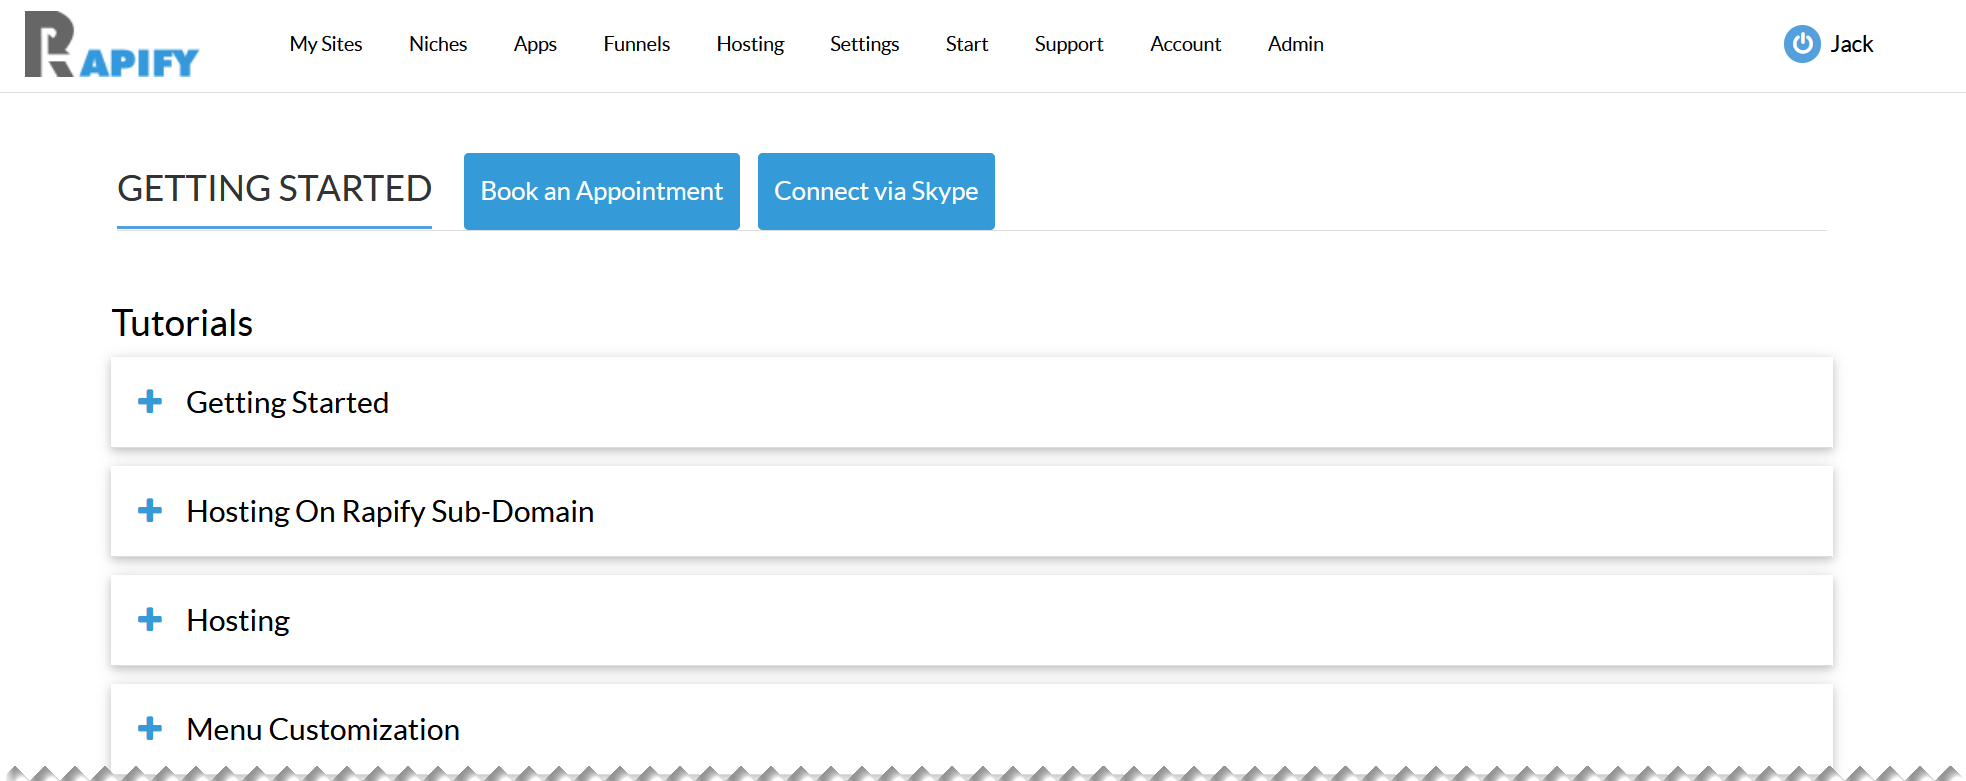Image resolution: width=1966 pixels, height=781 pixels.
Task: Click the Rapify logo
Action: [111, 45]
